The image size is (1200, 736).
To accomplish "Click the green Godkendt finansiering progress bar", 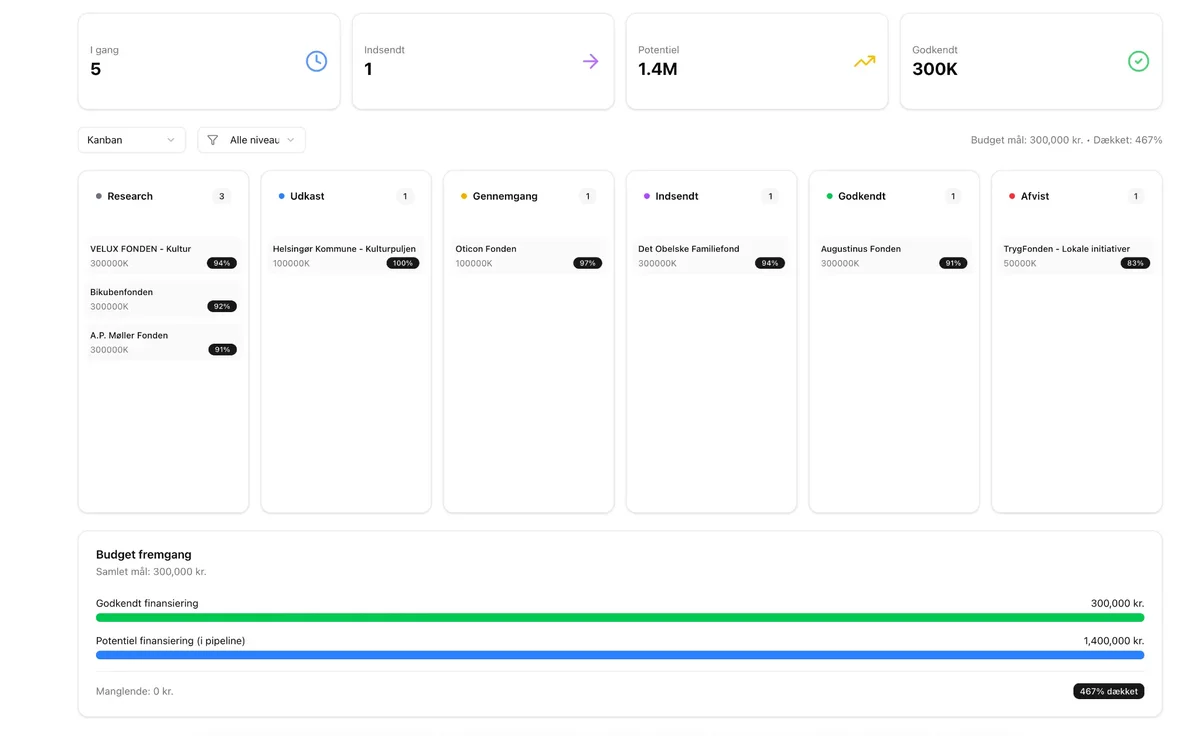I will [x=619, y=617].
